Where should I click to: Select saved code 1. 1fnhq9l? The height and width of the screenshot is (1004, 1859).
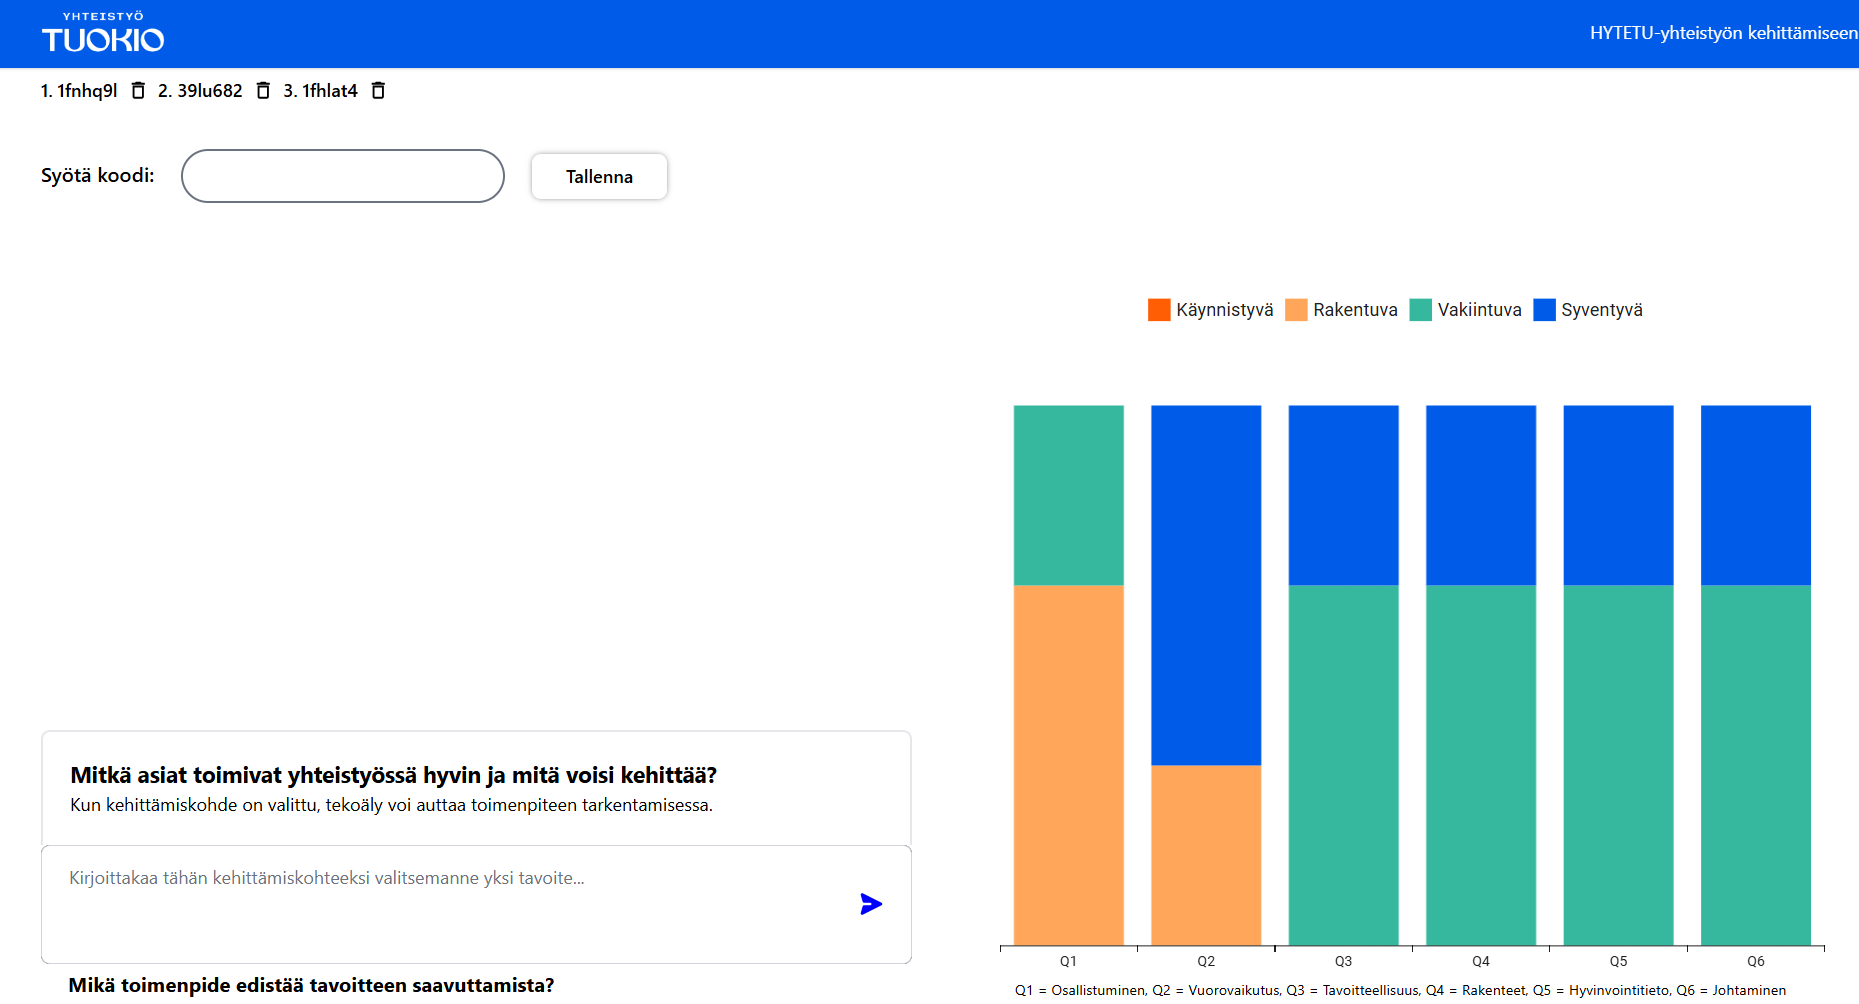tap(79, 91)
